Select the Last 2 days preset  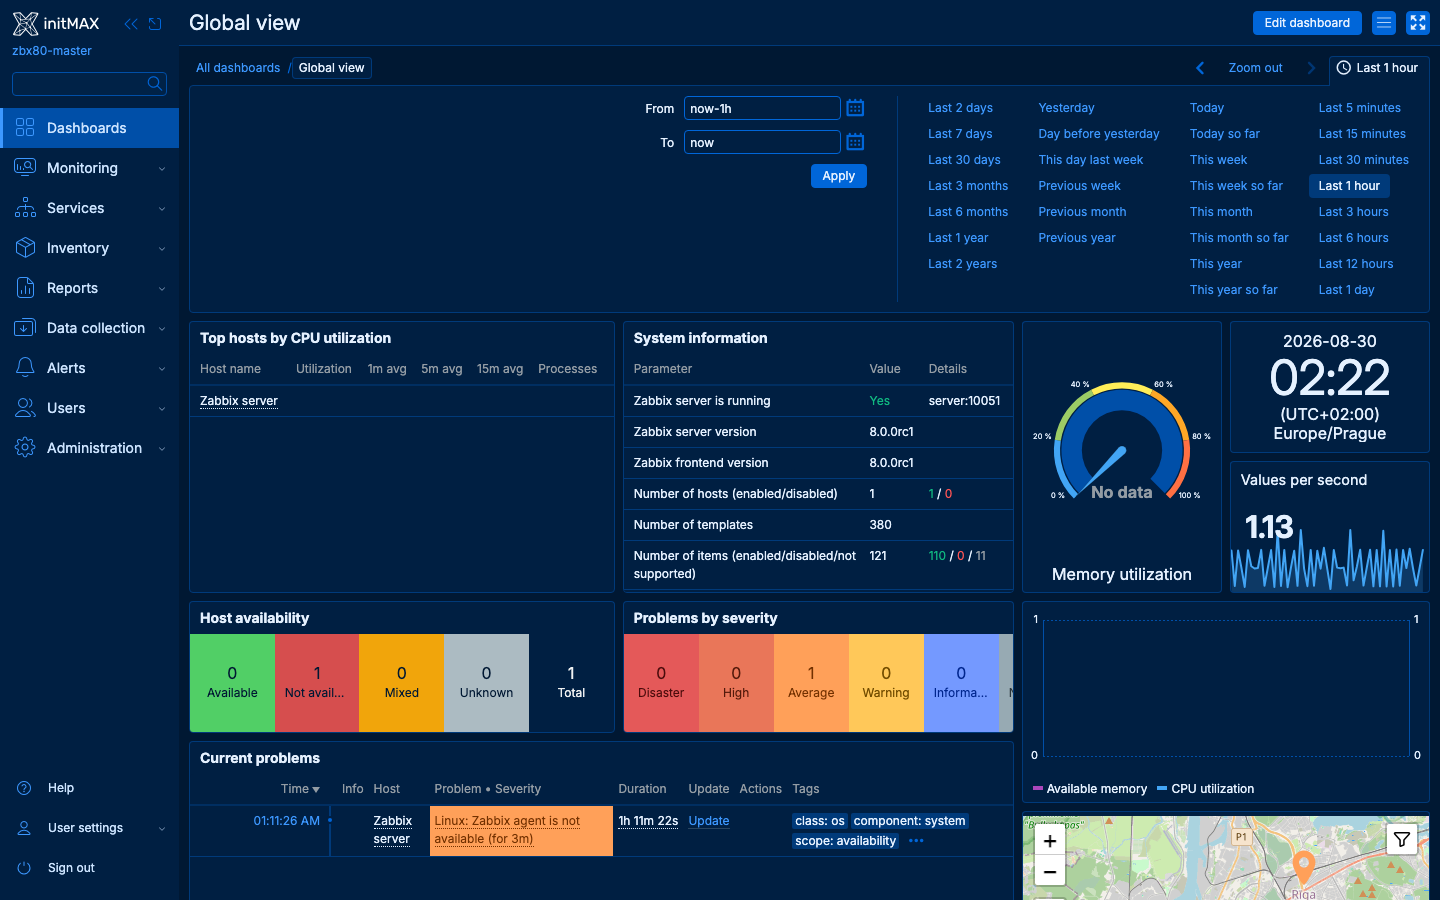960,108
